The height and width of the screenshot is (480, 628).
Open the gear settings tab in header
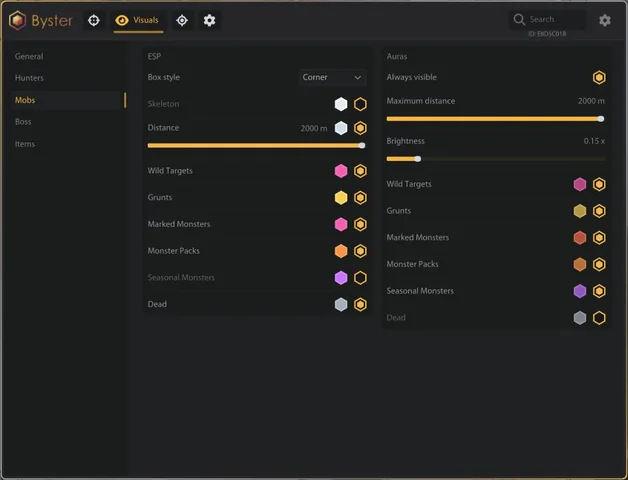click(x=209, y=20)
